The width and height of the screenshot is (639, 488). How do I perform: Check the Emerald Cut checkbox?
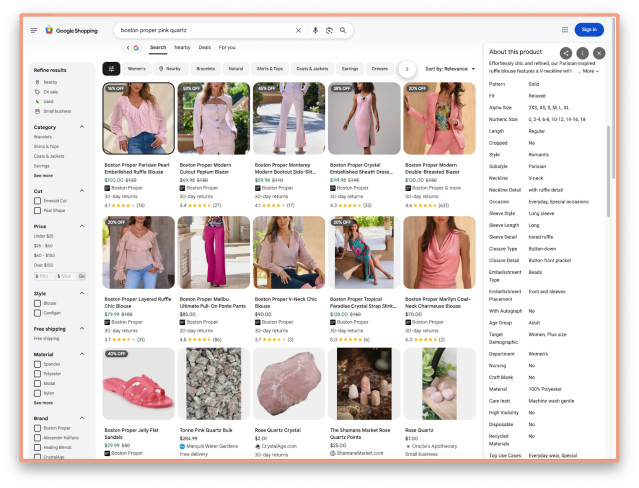(38, 200)
